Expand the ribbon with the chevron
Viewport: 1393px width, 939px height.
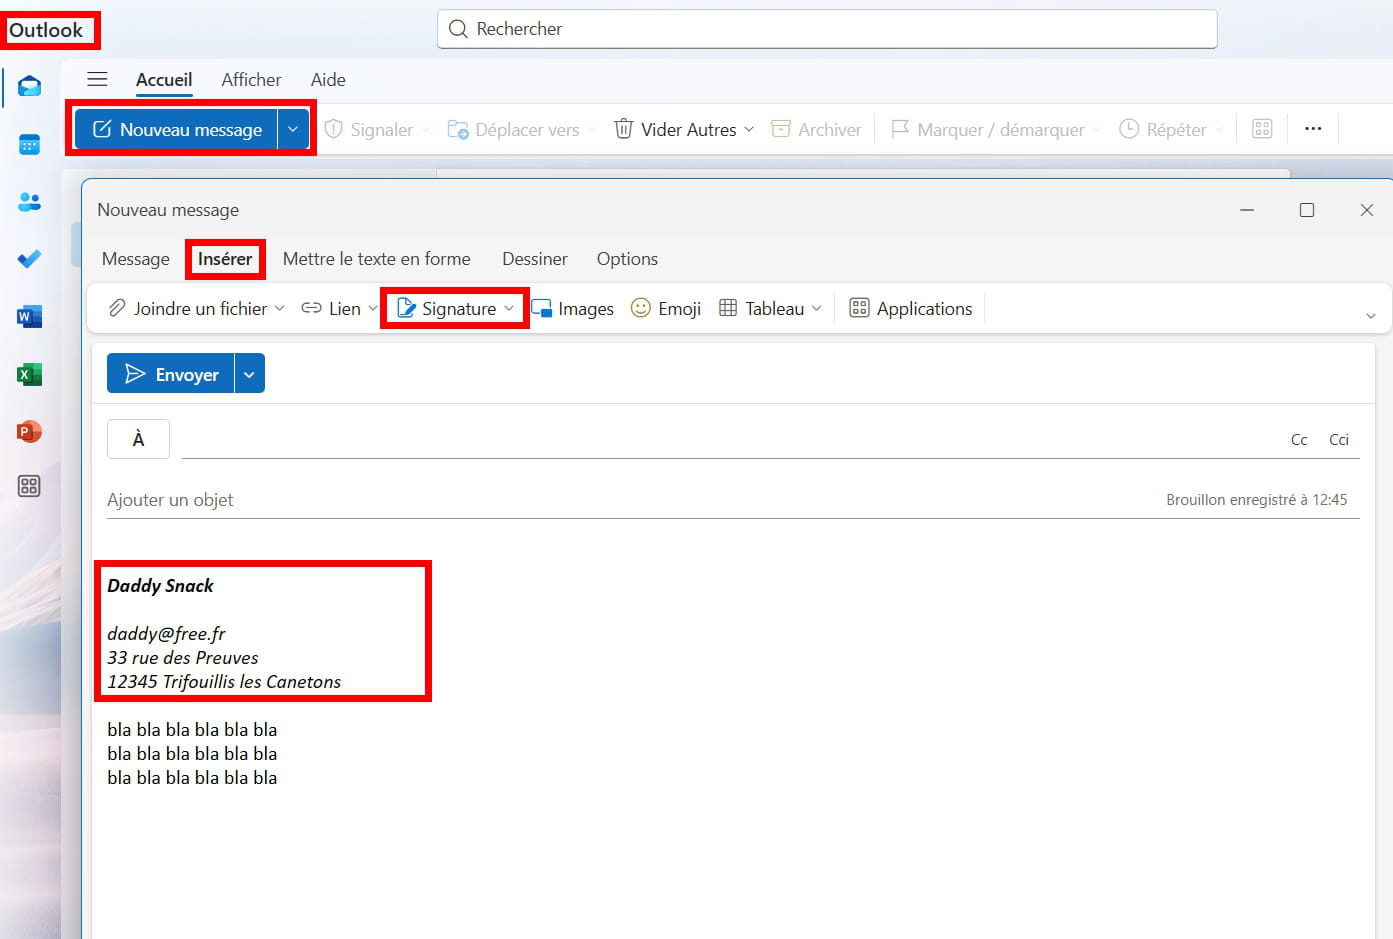pyautogui.click(x=1370, y=315)
